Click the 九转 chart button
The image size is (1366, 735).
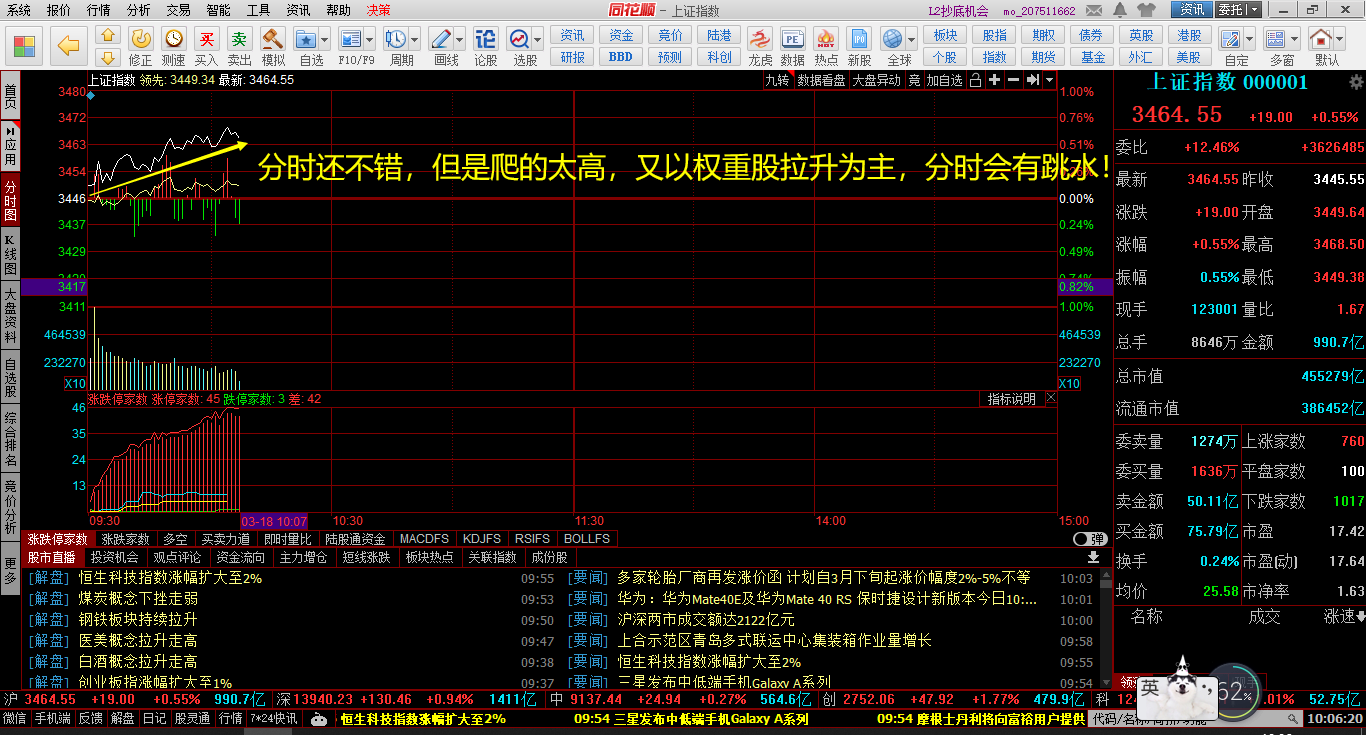[777, 80]
